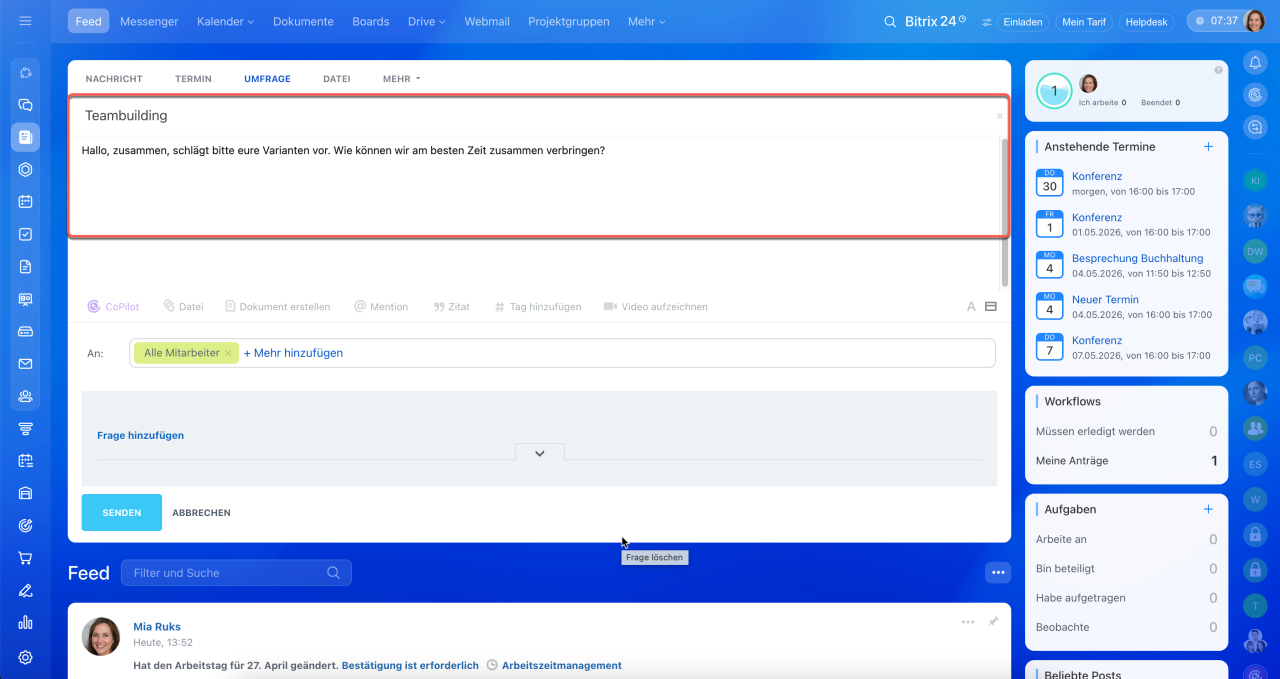Open the mail envelope icon in sidebar
This screenshot has height=679, width=1280.
[x=25, y=364]
